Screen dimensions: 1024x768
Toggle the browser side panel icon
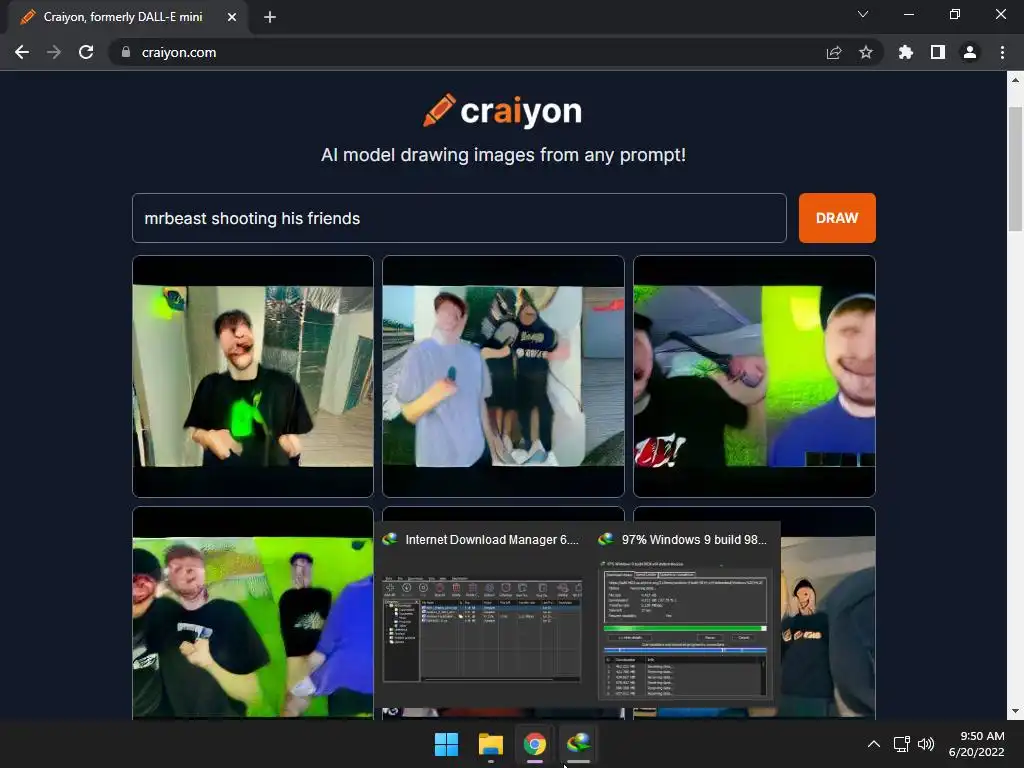pyautogui.click(x=938, y=52)
